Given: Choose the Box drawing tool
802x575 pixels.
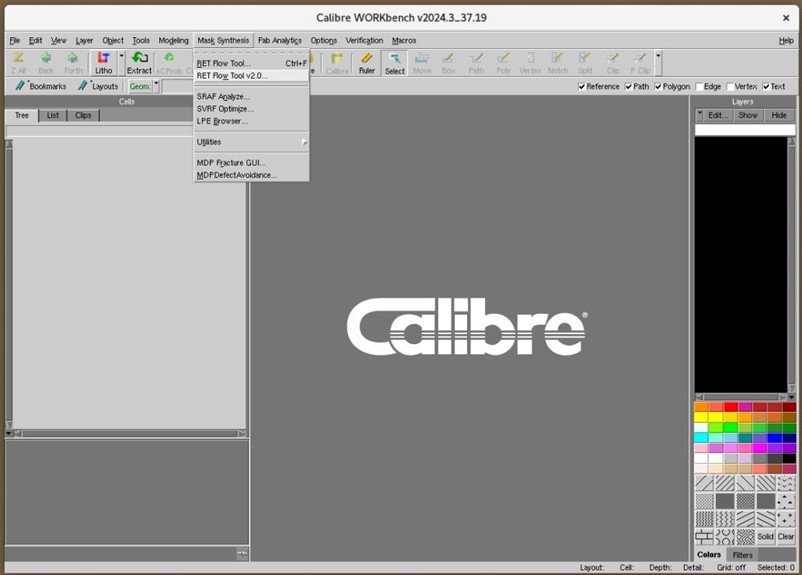Looking at the screenshot, I should point(449,63).
